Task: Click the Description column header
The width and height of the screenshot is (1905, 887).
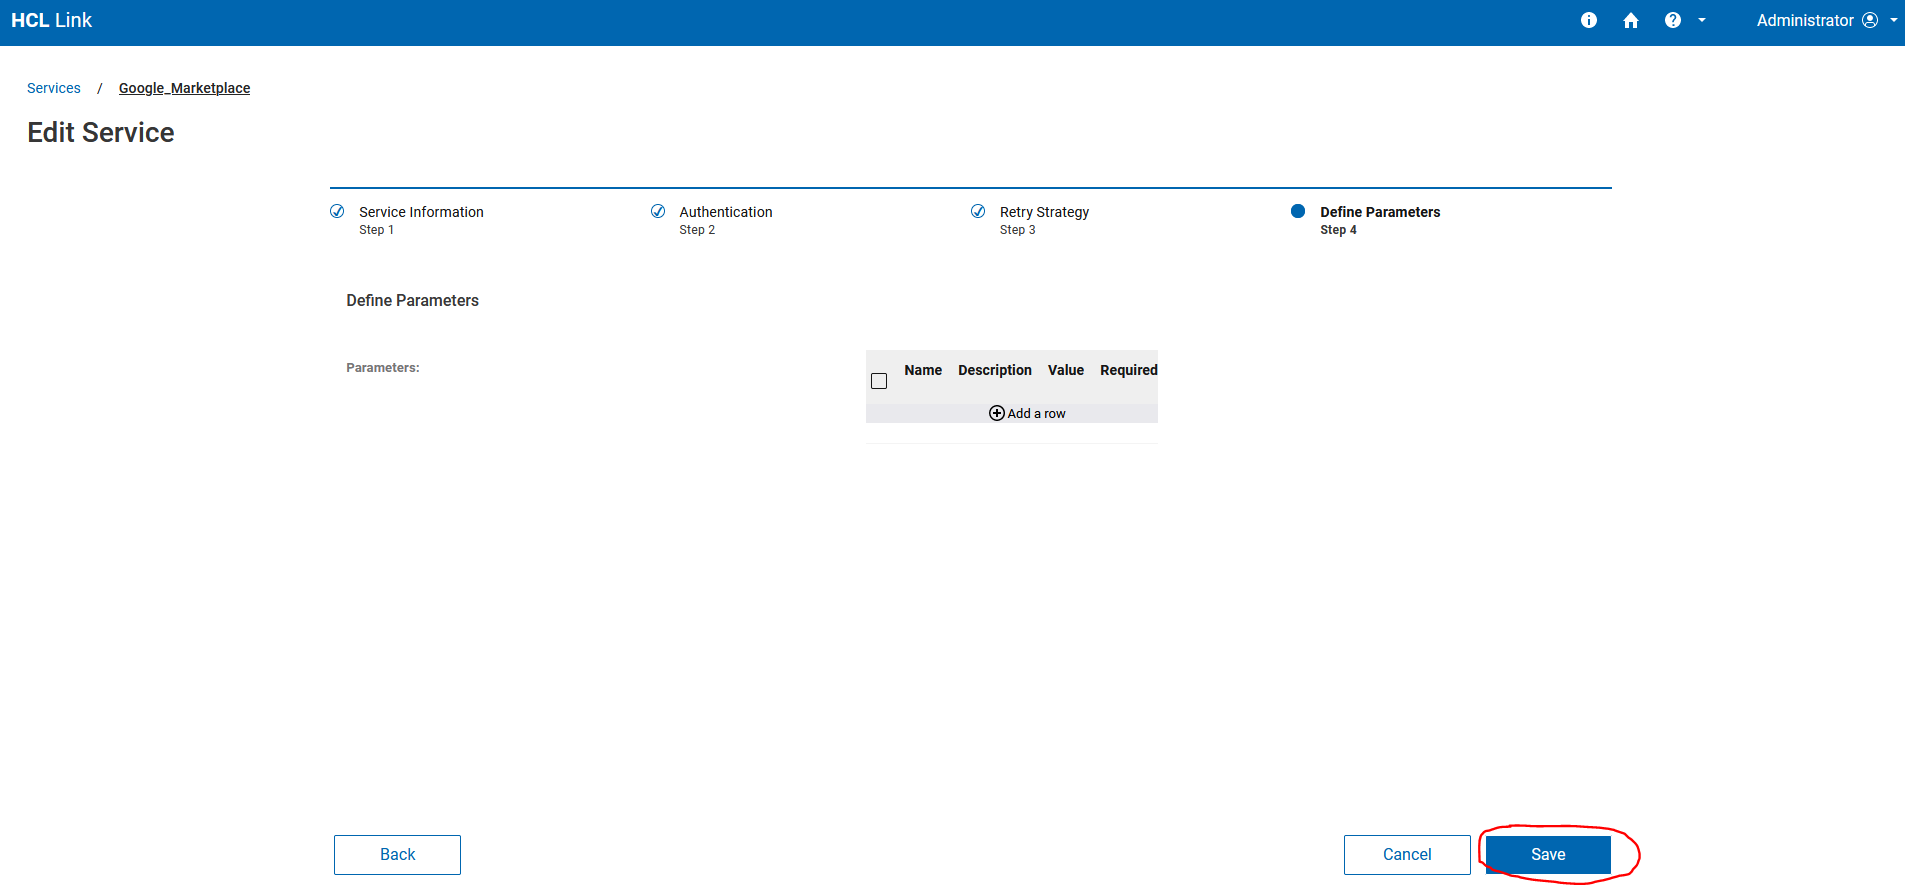Action: [x=995, y=370]
